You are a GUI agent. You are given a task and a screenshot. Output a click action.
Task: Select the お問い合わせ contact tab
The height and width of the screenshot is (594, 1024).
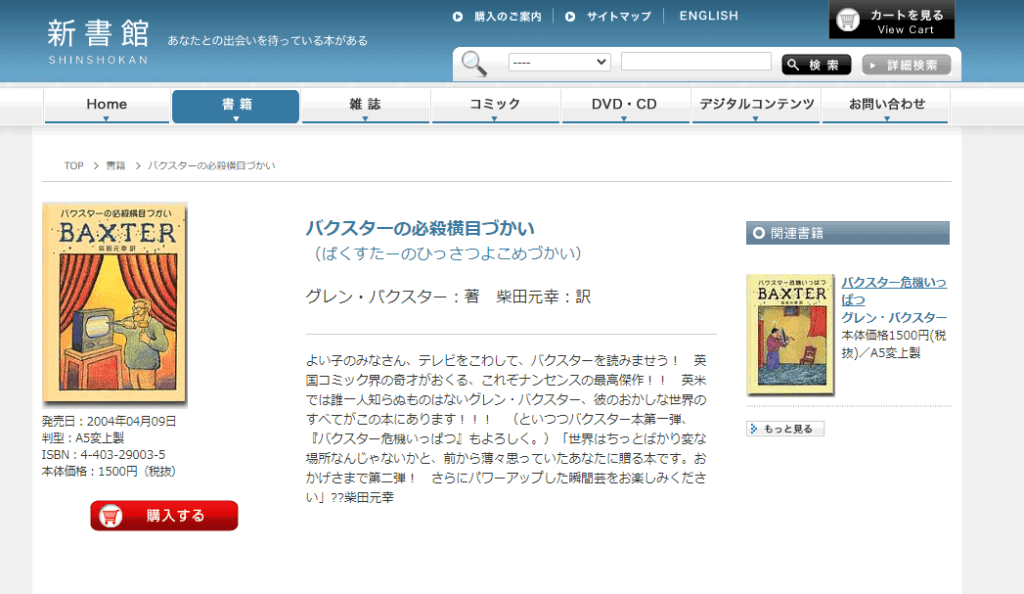click(x=886, y=106)
